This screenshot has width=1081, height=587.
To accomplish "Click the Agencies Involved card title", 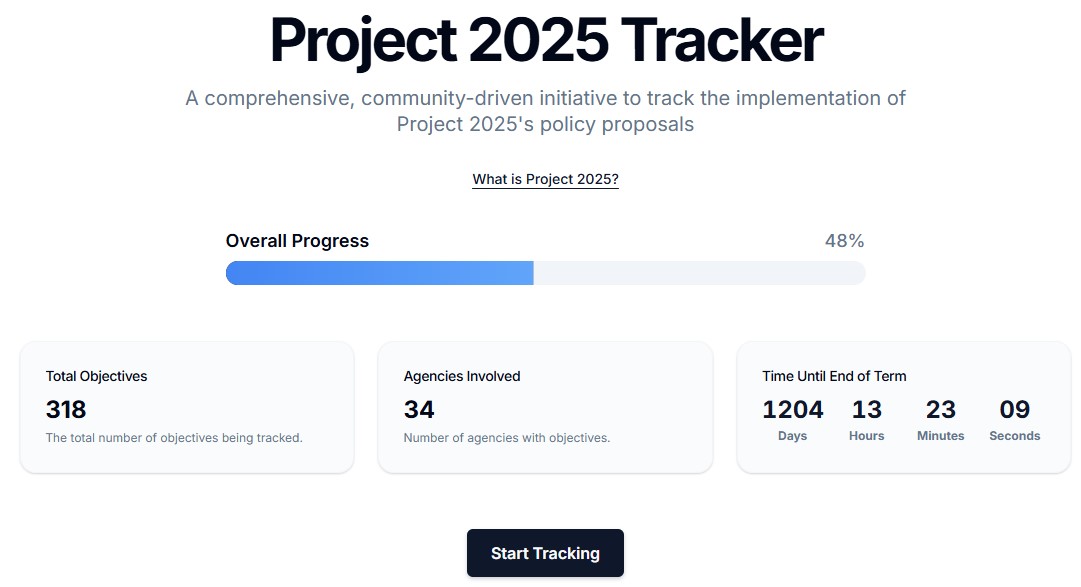I will click(x=462, y=376).
